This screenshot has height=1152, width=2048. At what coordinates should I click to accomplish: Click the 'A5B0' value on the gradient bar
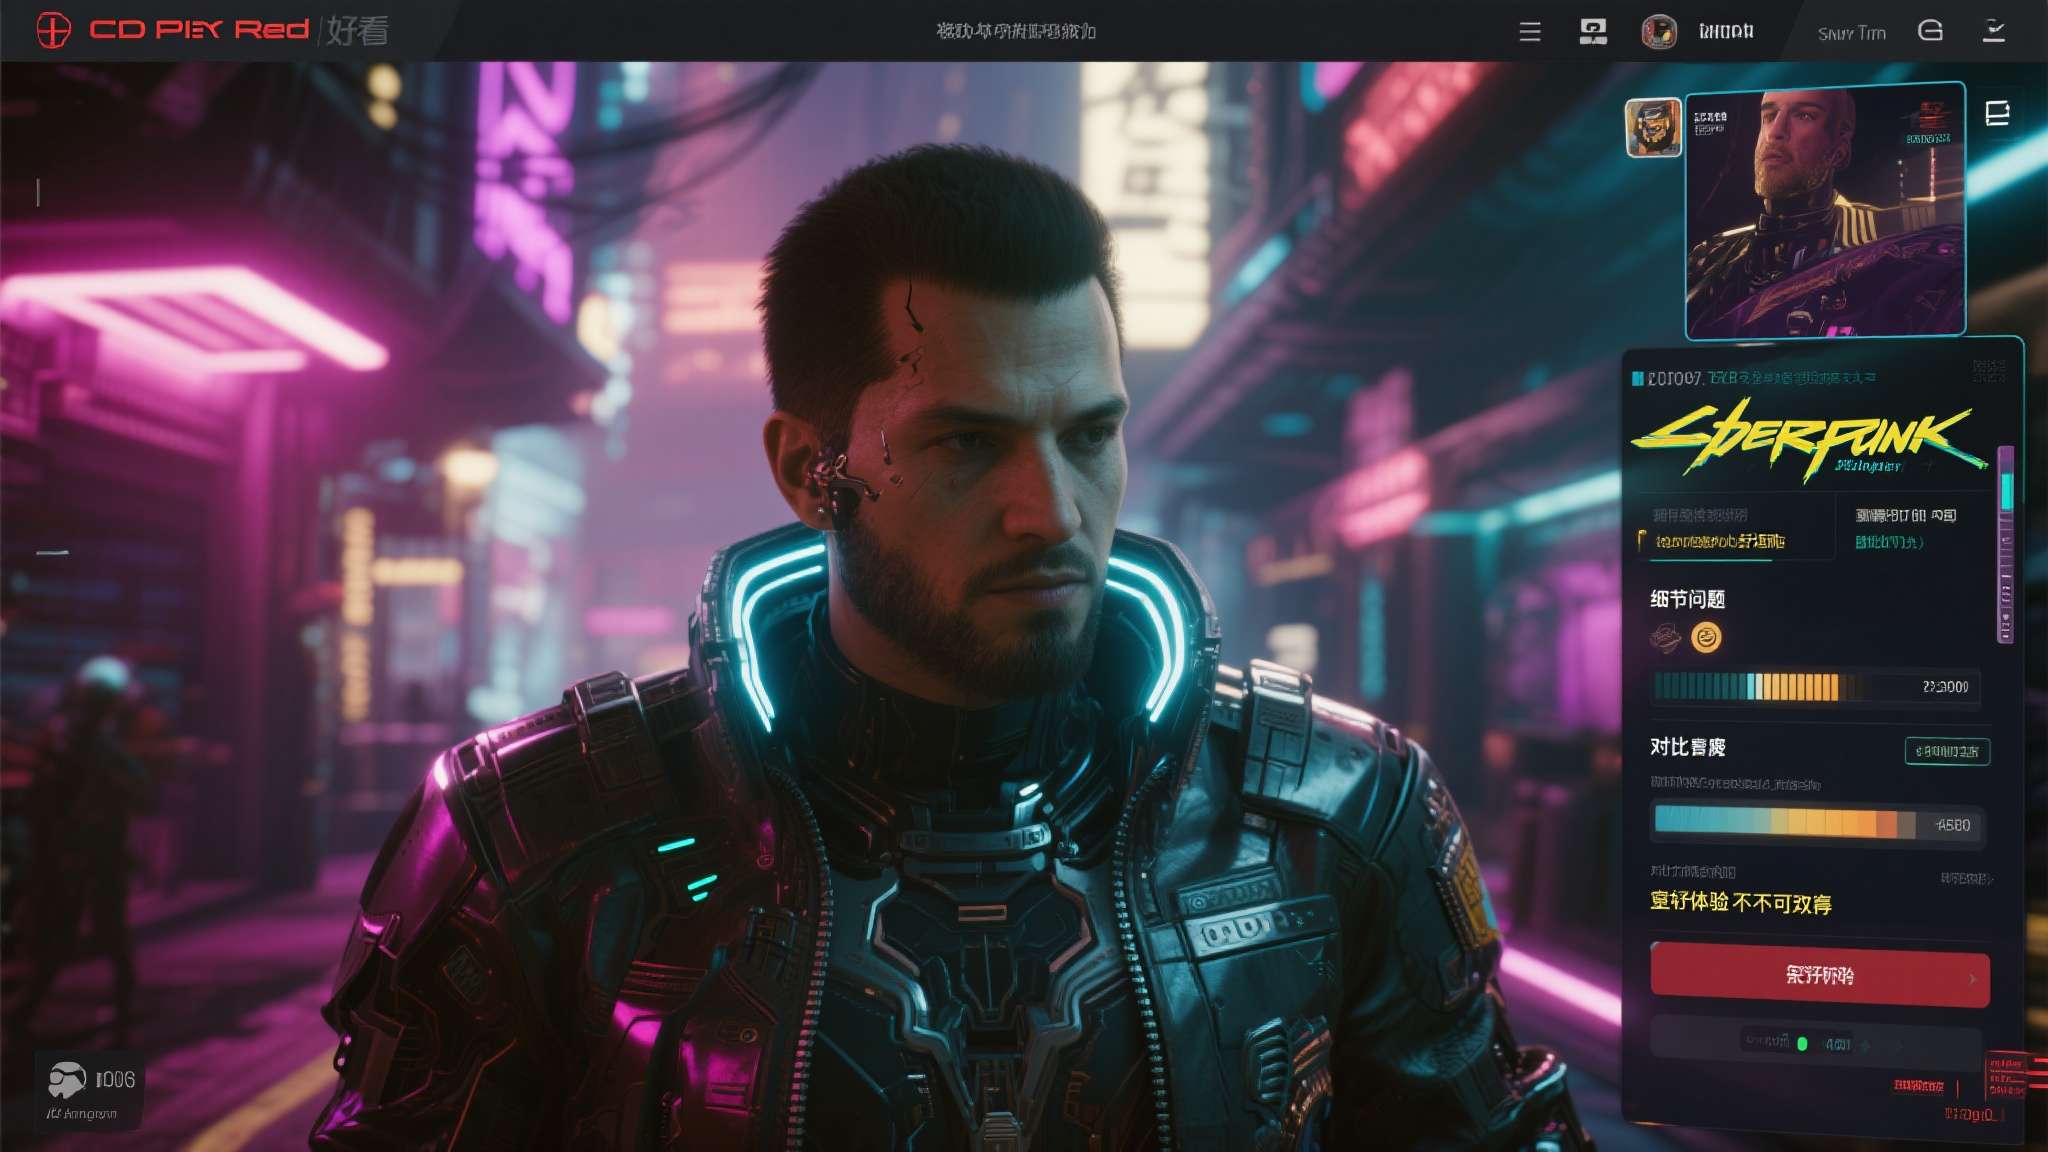pos(1953,825)
